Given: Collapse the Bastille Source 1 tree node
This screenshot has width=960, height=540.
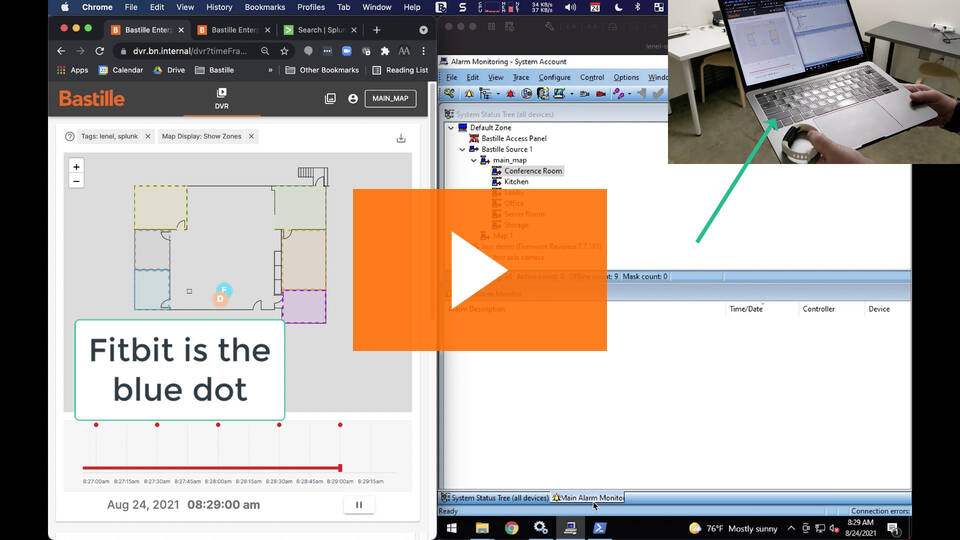Looking at the screenshot, I should (462, 149).
